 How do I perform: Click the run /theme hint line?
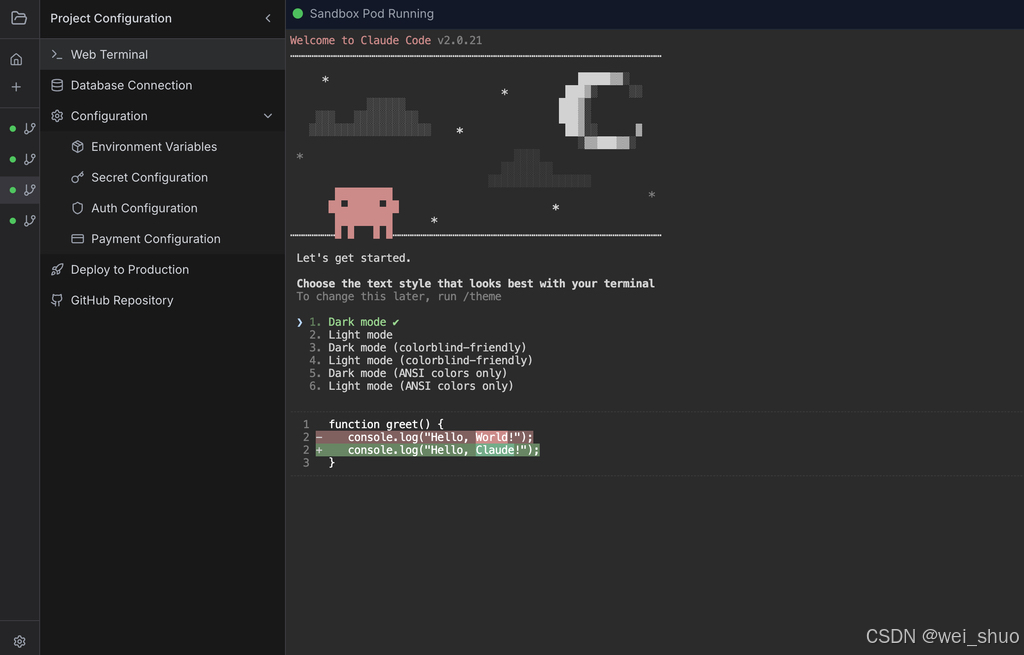pos(399,296)
